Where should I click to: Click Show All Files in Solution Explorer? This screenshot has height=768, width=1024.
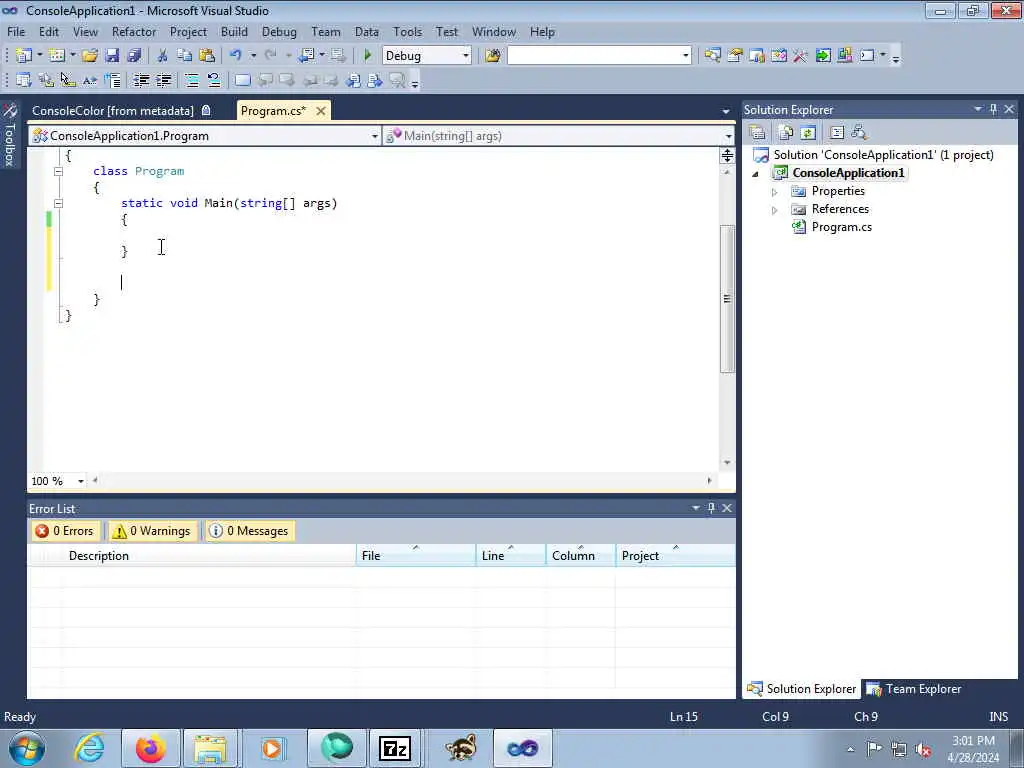(786, 133)
